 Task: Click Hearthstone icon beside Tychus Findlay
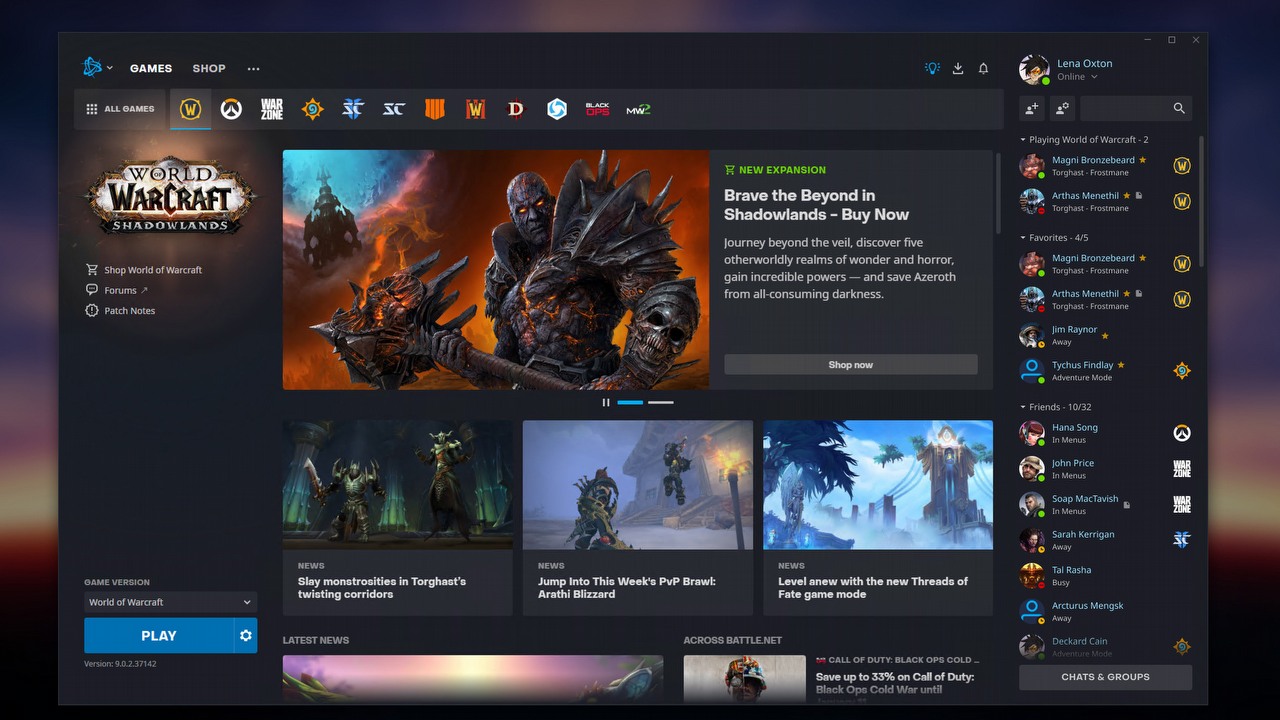pos(1182,371)
